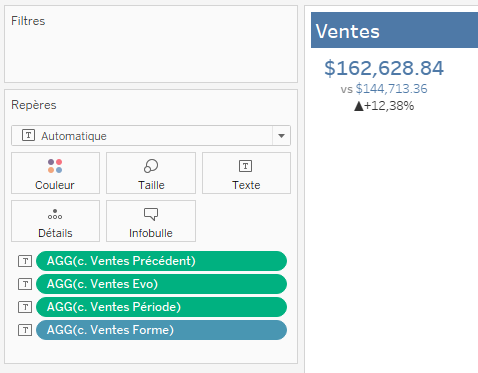Open the Texte marks card
478x373 pixels.
(x=246, y=173)
